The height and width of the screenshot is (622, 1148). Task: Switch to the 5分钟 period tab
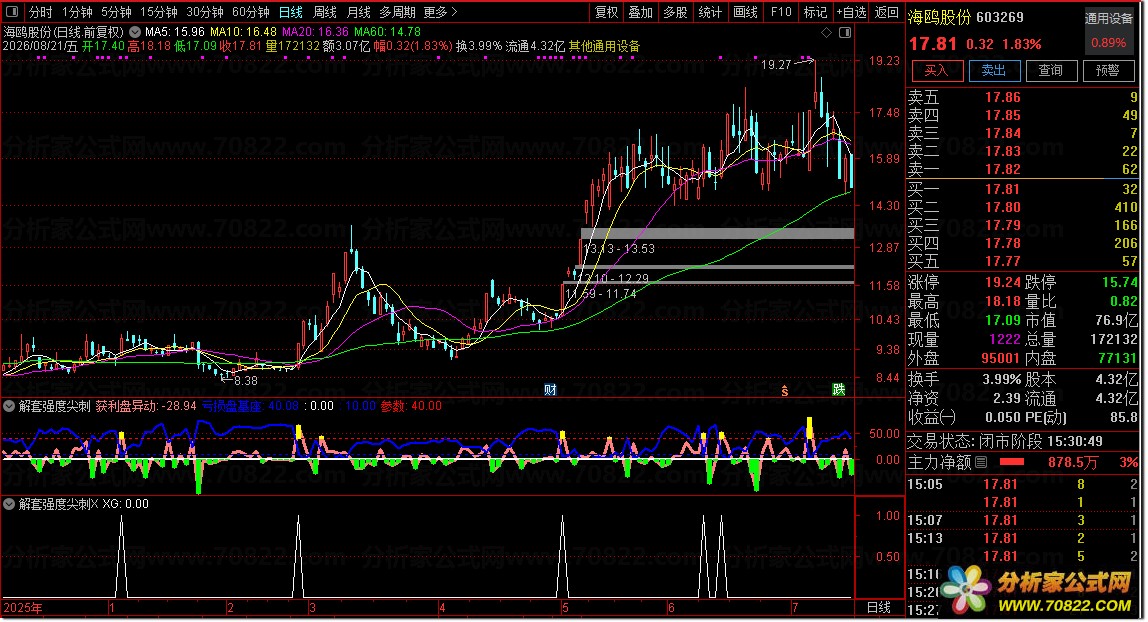pyautogui.click(x=116, y=12)
